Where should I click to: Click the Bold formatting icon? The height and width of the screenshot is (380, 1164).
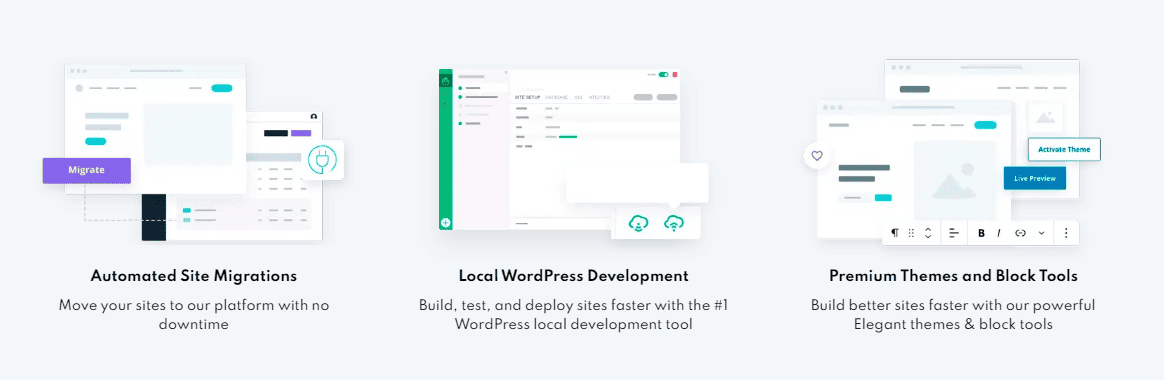pyautogui.click(x=981, y=233)
